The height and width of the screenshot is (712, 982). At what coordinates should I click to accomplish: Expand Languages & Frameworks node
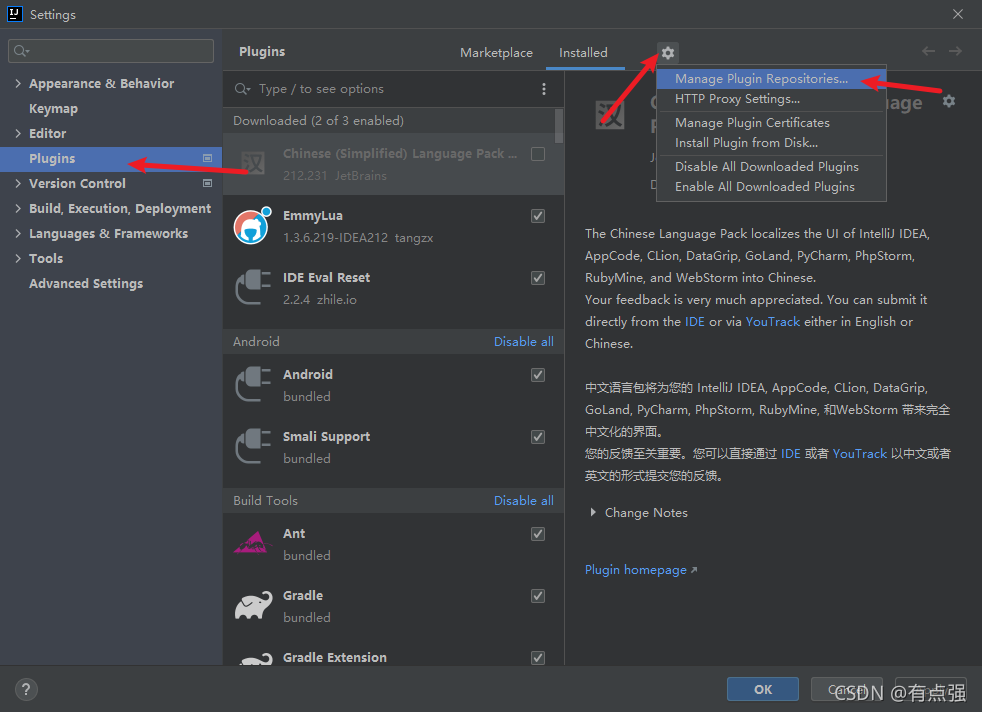pos(18,234)
